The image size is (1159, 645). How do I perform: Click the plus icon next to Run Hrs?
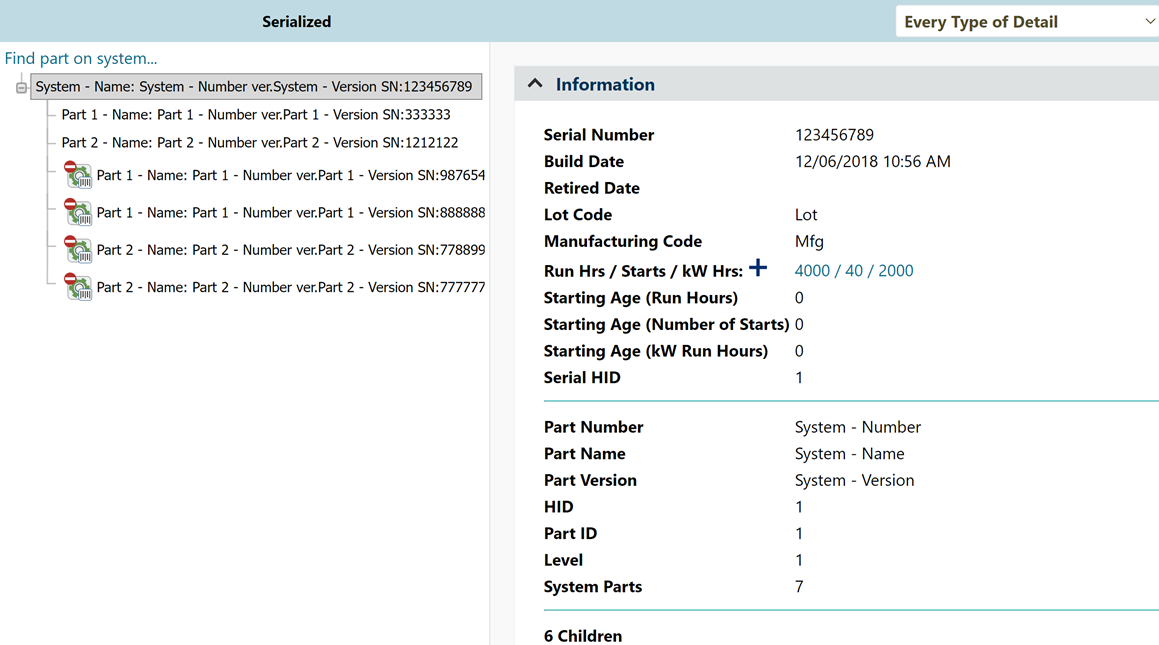click(758, 268)
